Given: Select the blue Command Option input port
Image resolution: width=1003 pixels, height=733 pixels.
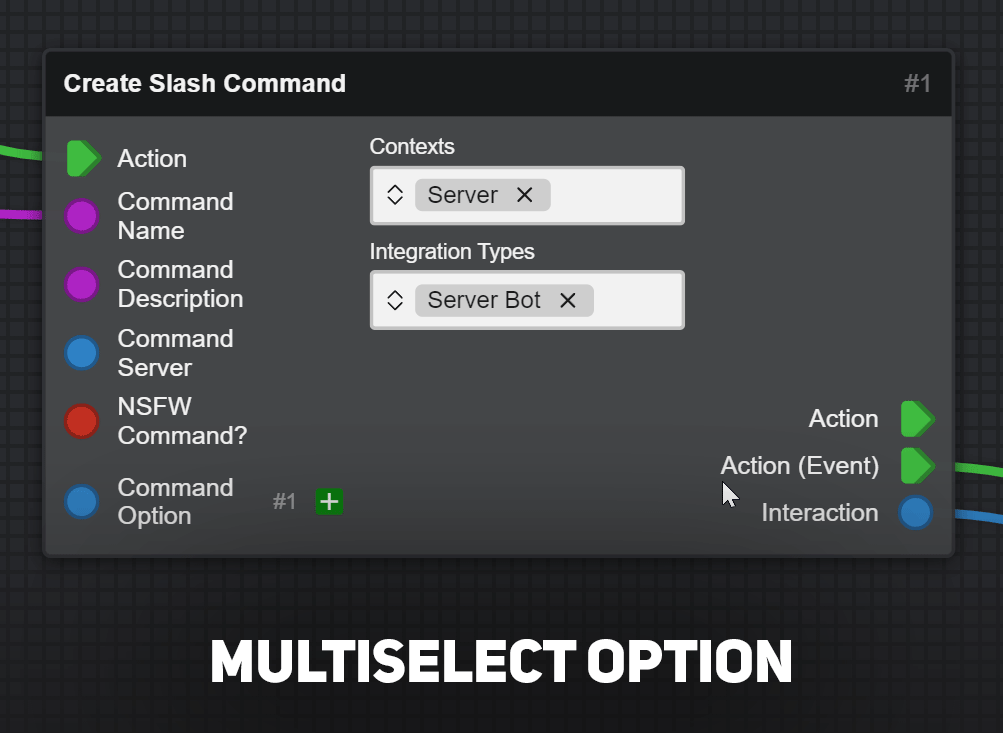Looking at the screenshot, I should [82, 501].
